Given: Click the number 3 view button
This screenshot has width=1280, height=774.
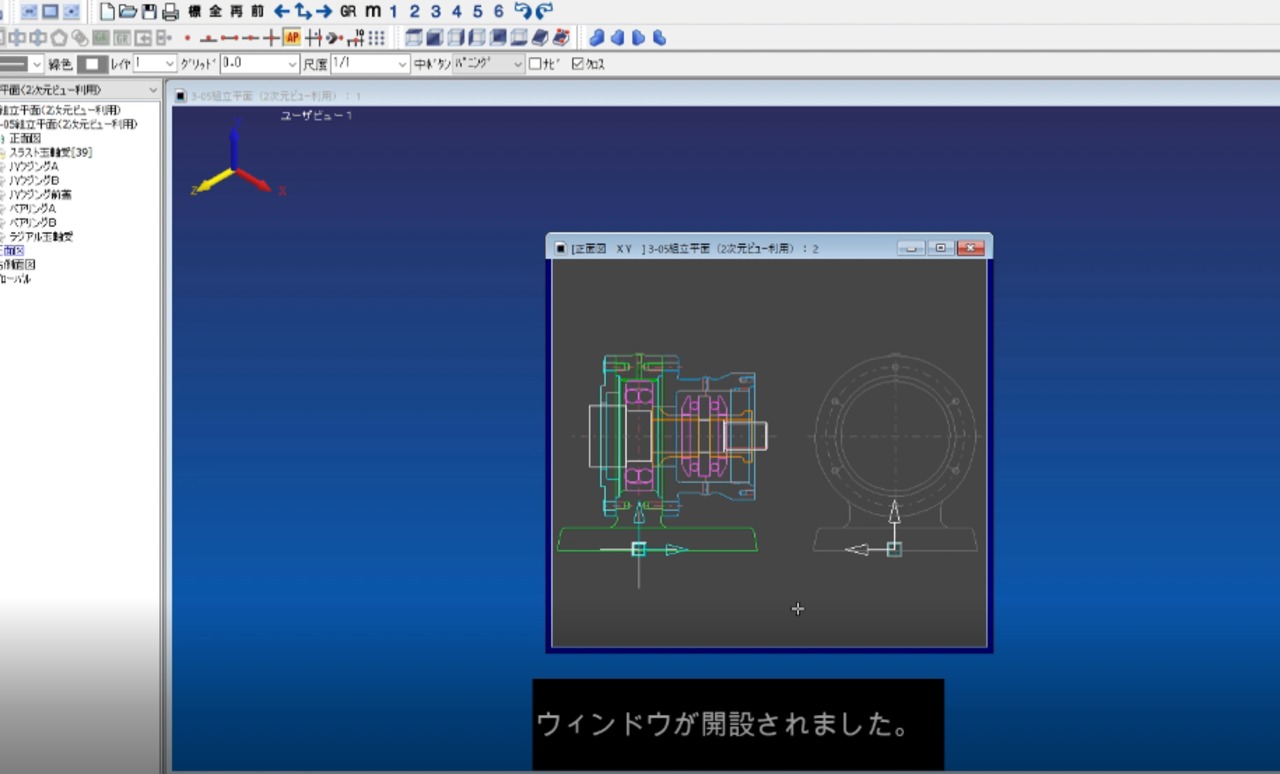Looking at the screenshot, I should (435, 11).
